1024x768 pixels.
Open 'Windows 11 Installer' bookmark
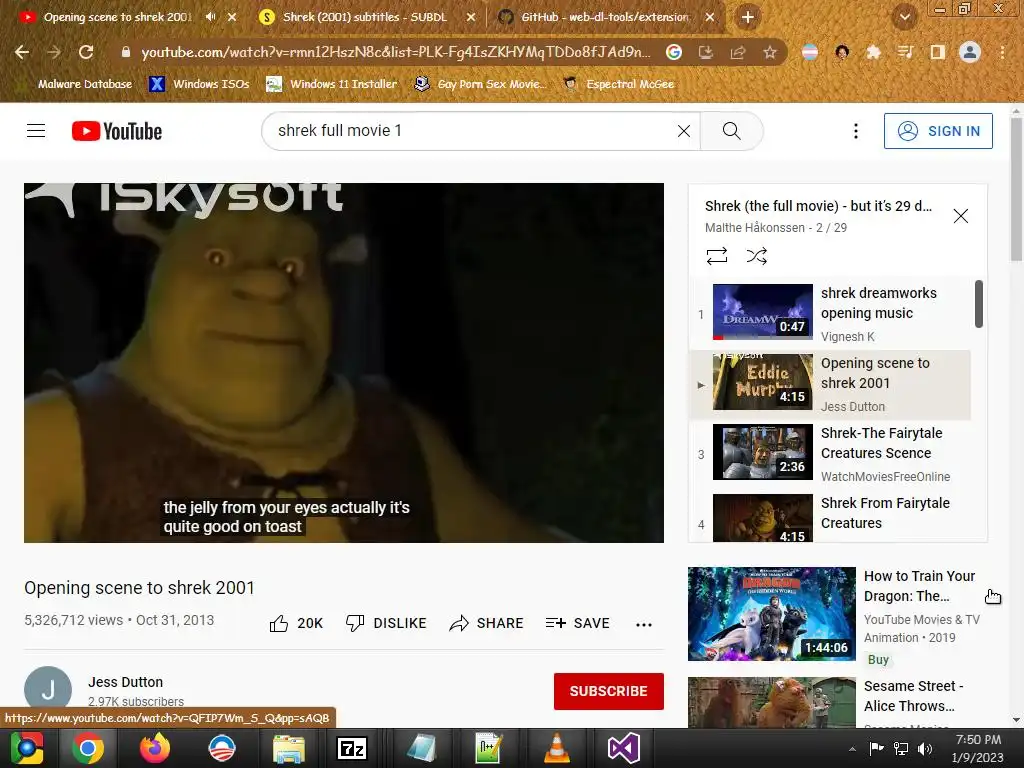332,84
